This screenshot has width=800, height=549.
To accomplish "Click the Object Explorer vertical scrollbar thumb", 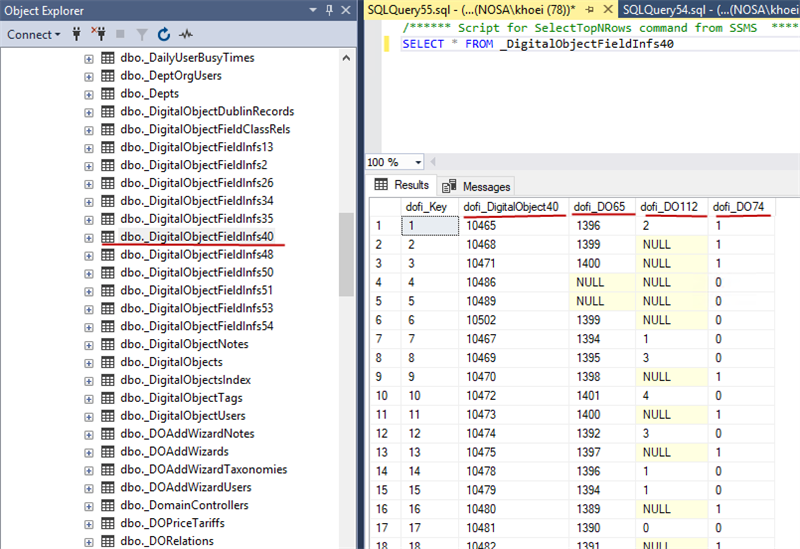I will pyautogui.click(x=346, y=252).
